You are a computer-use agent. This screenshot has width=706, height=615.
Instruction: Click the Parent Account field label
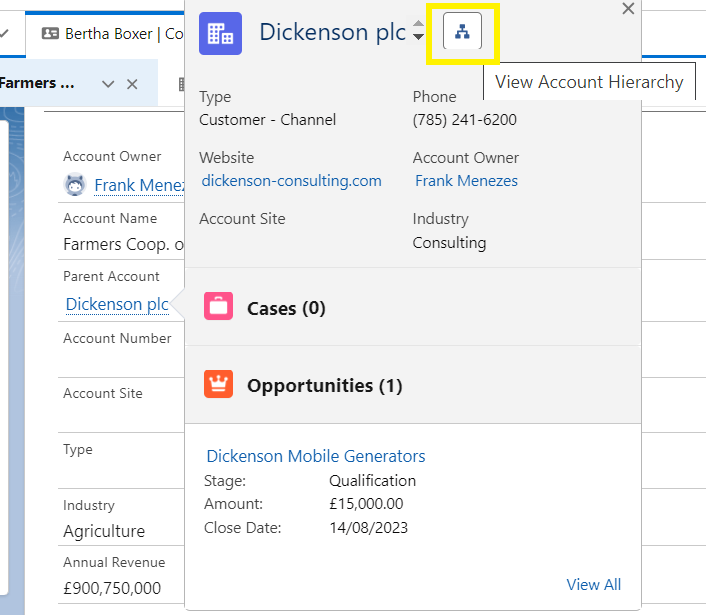111,276
